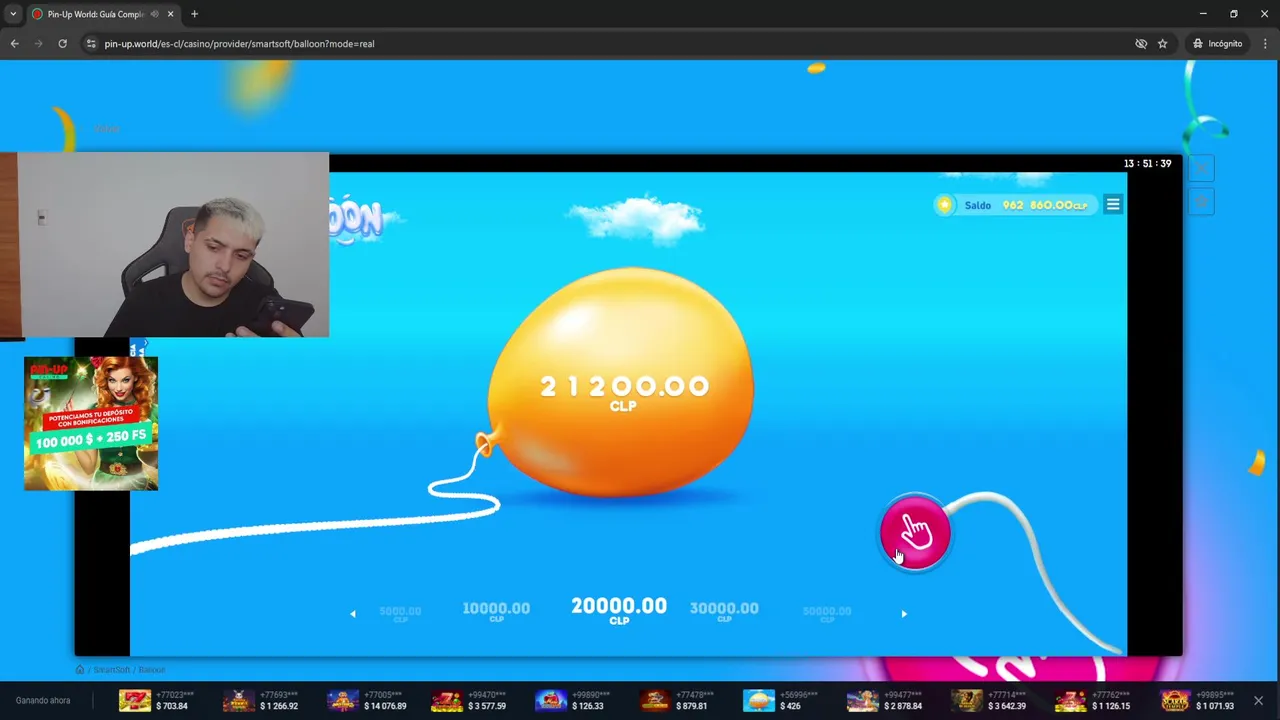Close the Pin-Up World tab
The image size is (1280, 720).
(x=170, y=14)
